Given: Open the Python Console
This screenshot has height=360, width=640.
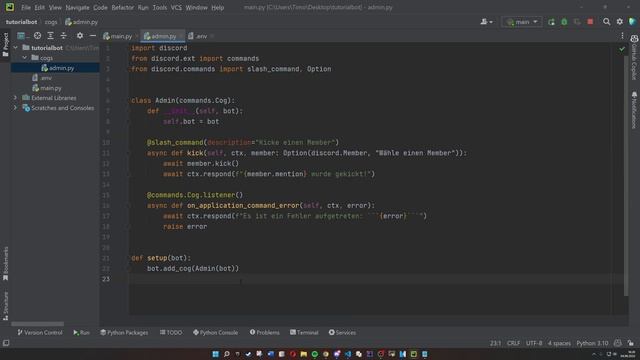Looking at the screenshot, I should (x=216, y=333).
